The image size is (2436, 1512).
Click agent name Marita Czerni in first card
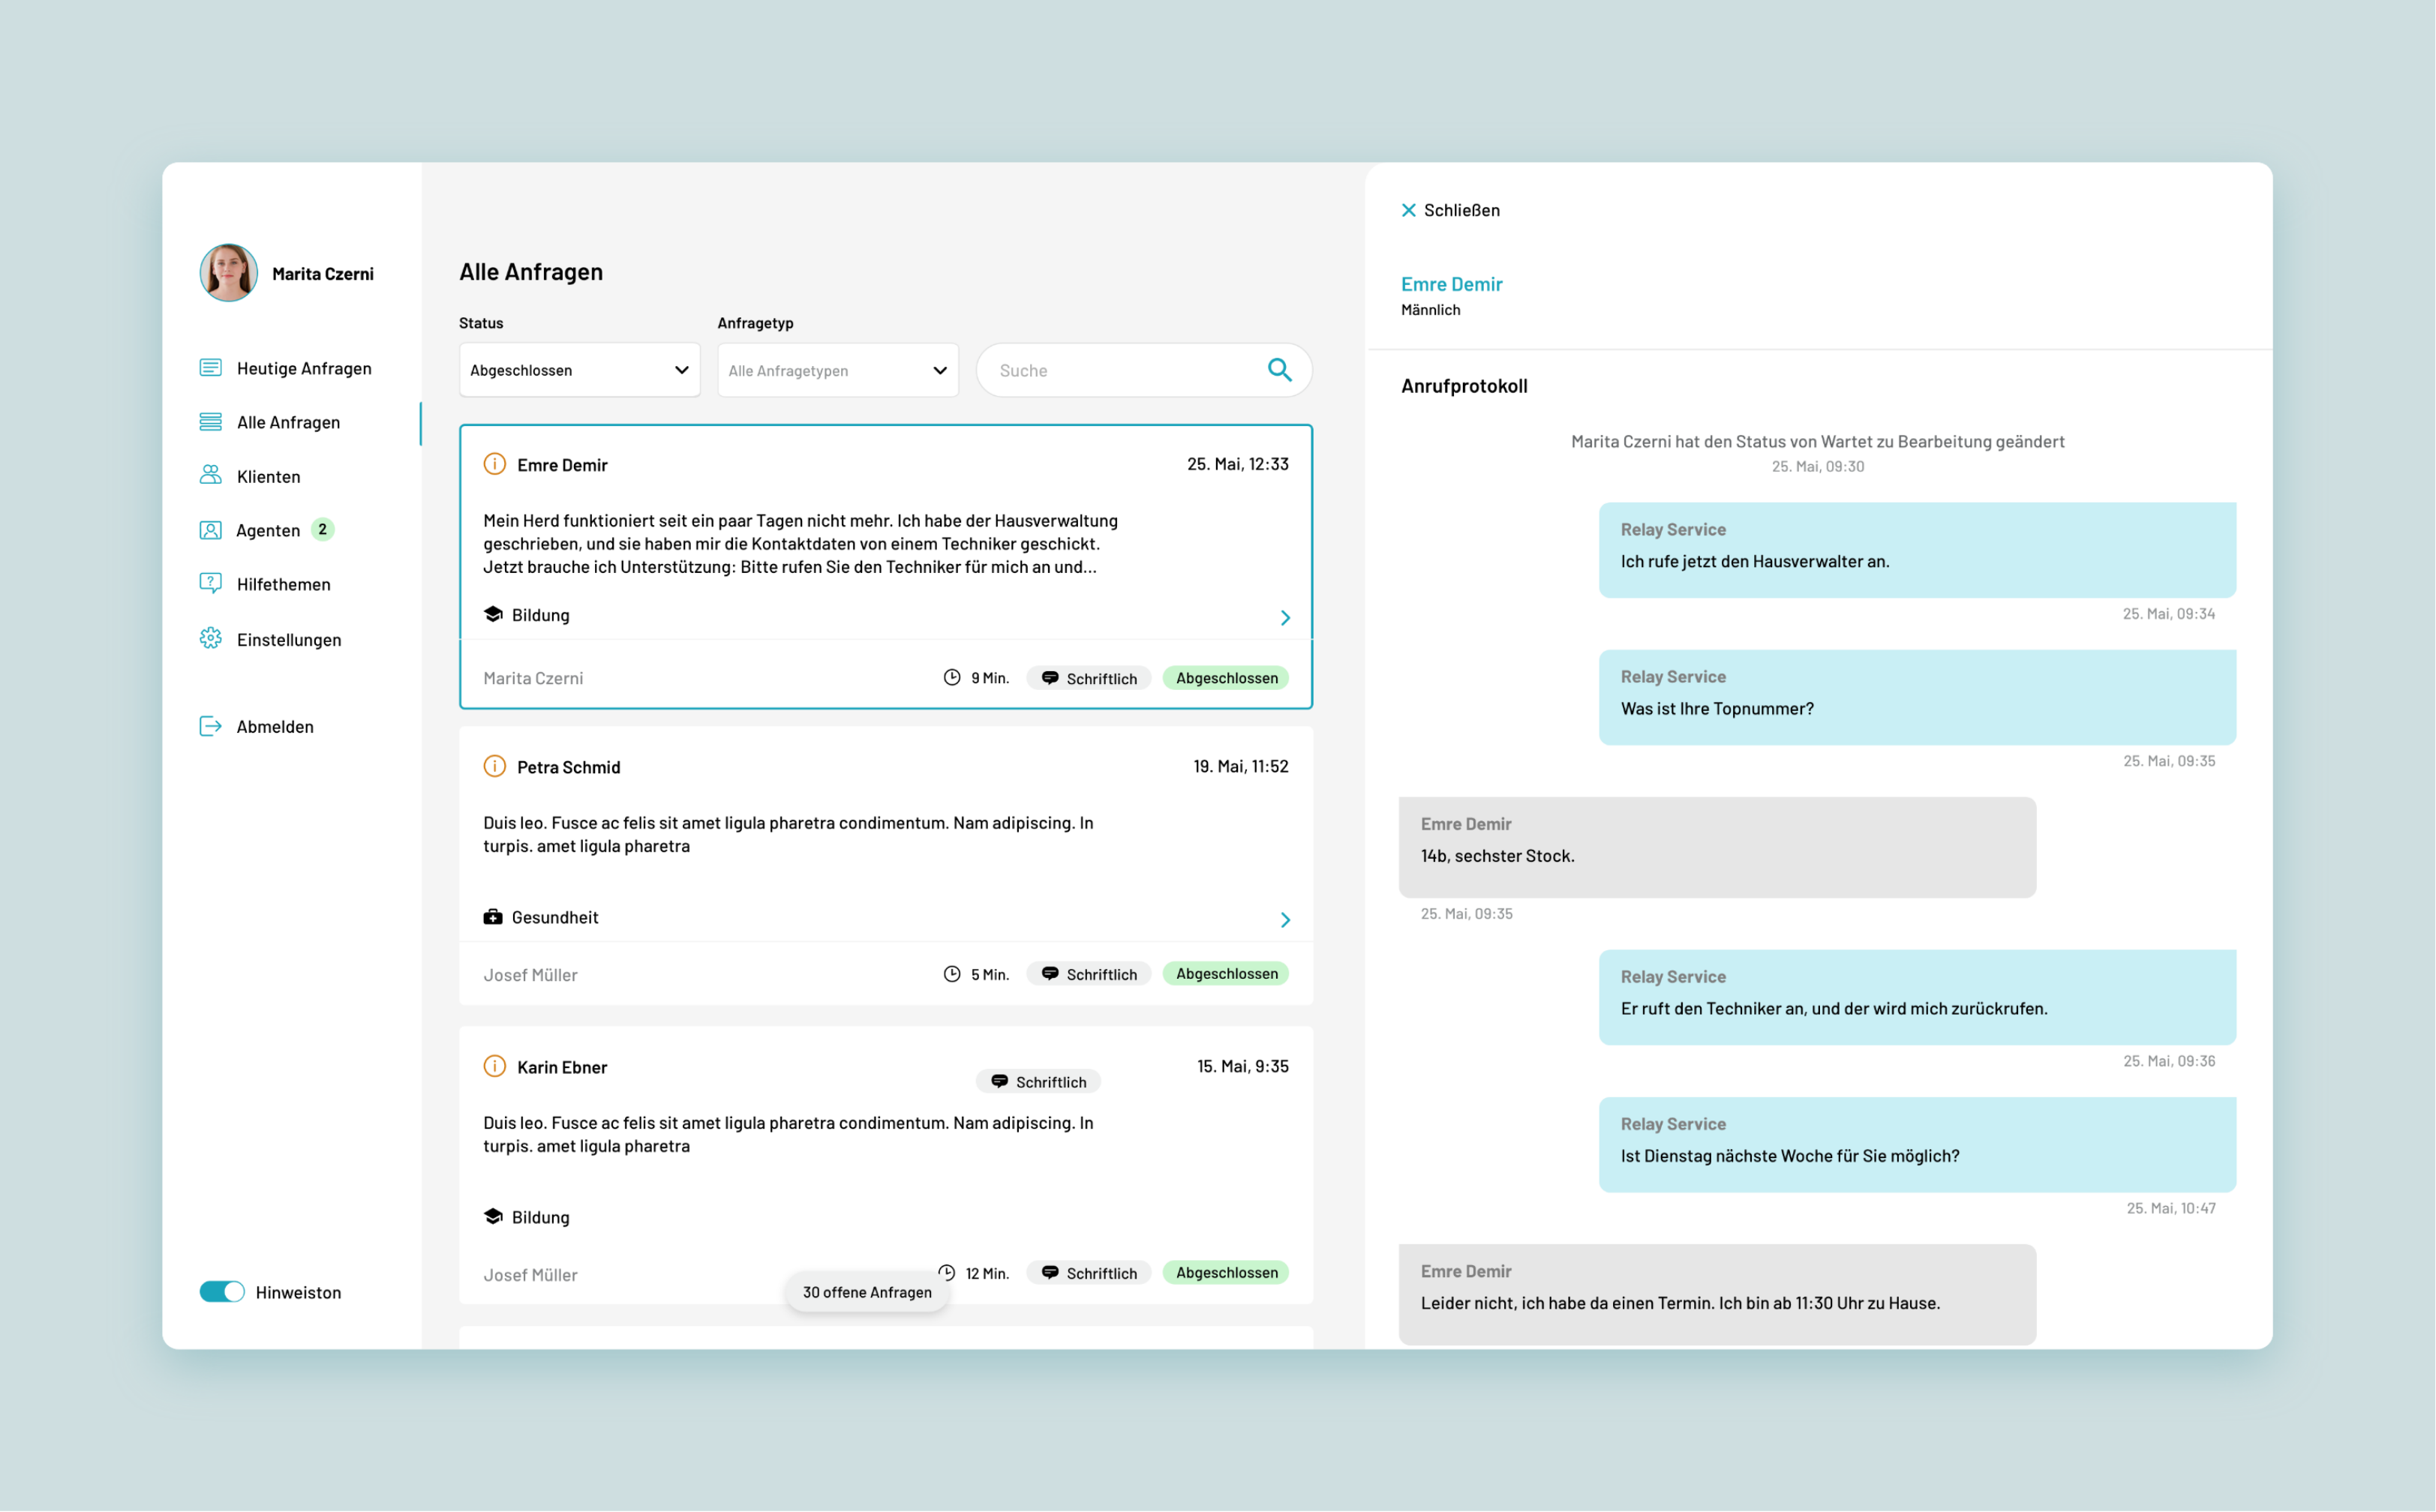533,678
